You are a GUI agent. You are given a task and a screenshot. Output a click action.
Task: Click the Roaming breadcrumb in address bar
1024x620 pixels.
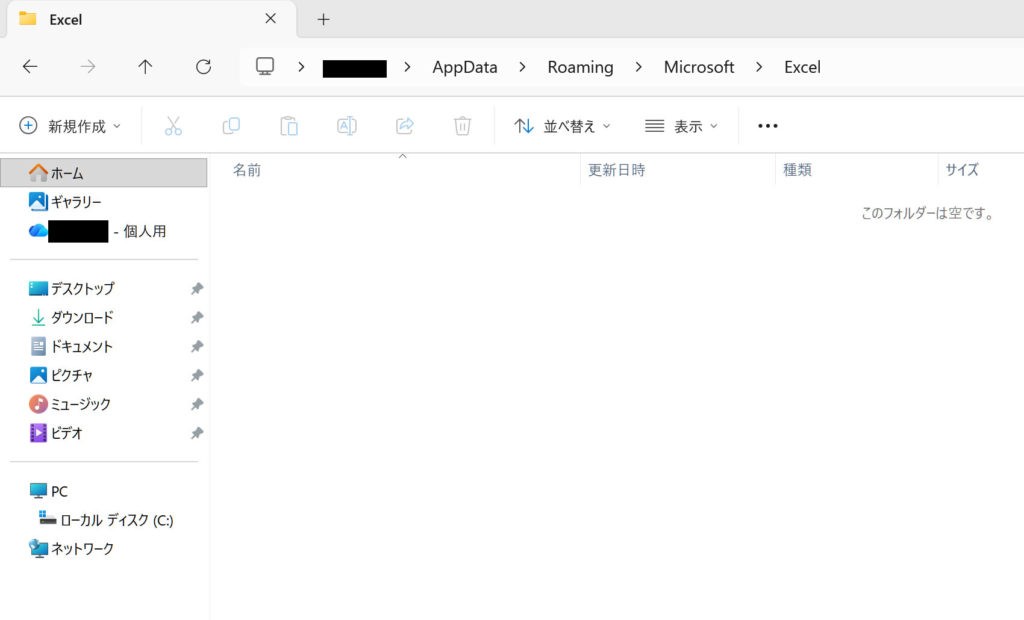[580, 67]
